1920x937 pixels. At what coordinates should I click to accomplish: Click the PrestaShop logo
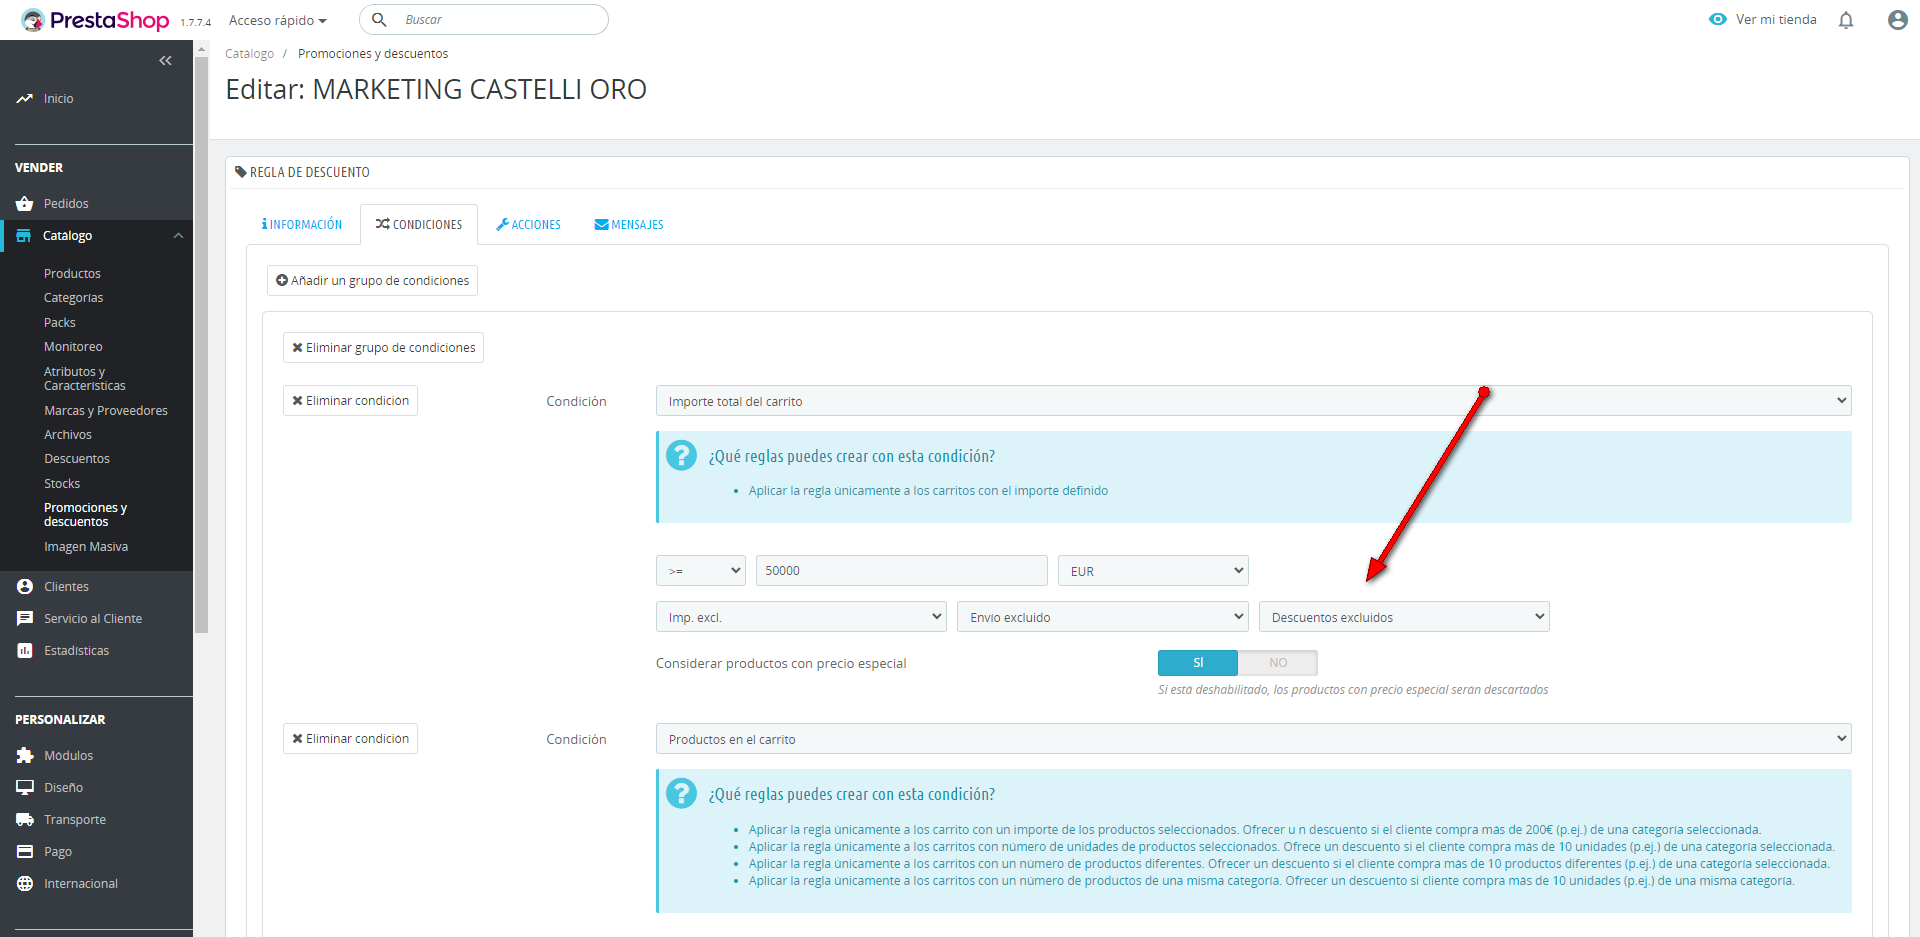(x=95, y=20)
